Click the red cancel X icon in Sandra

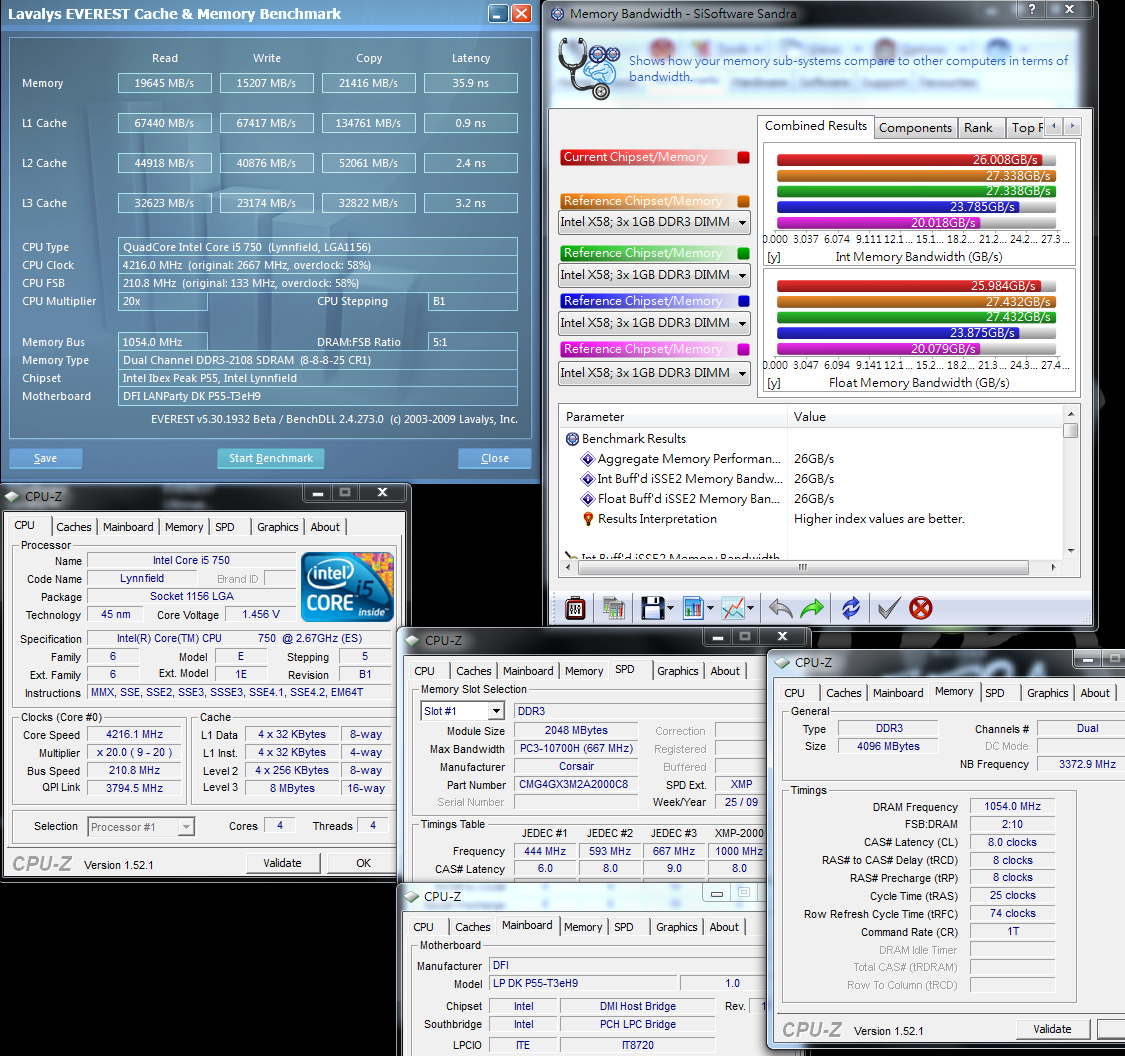pos(921,608)
